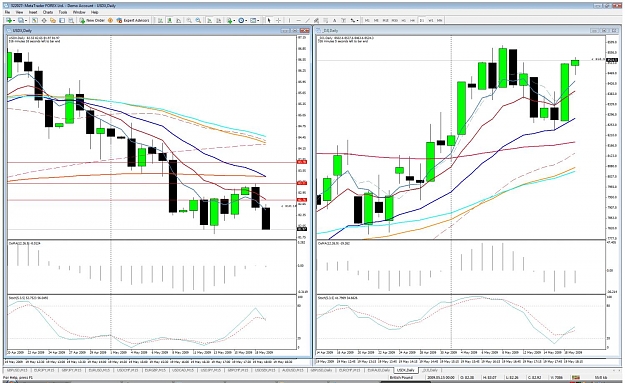Screen dimensions: 625x383
Task: Click the zoom in magnifier icon
Action: click(189, 20)
